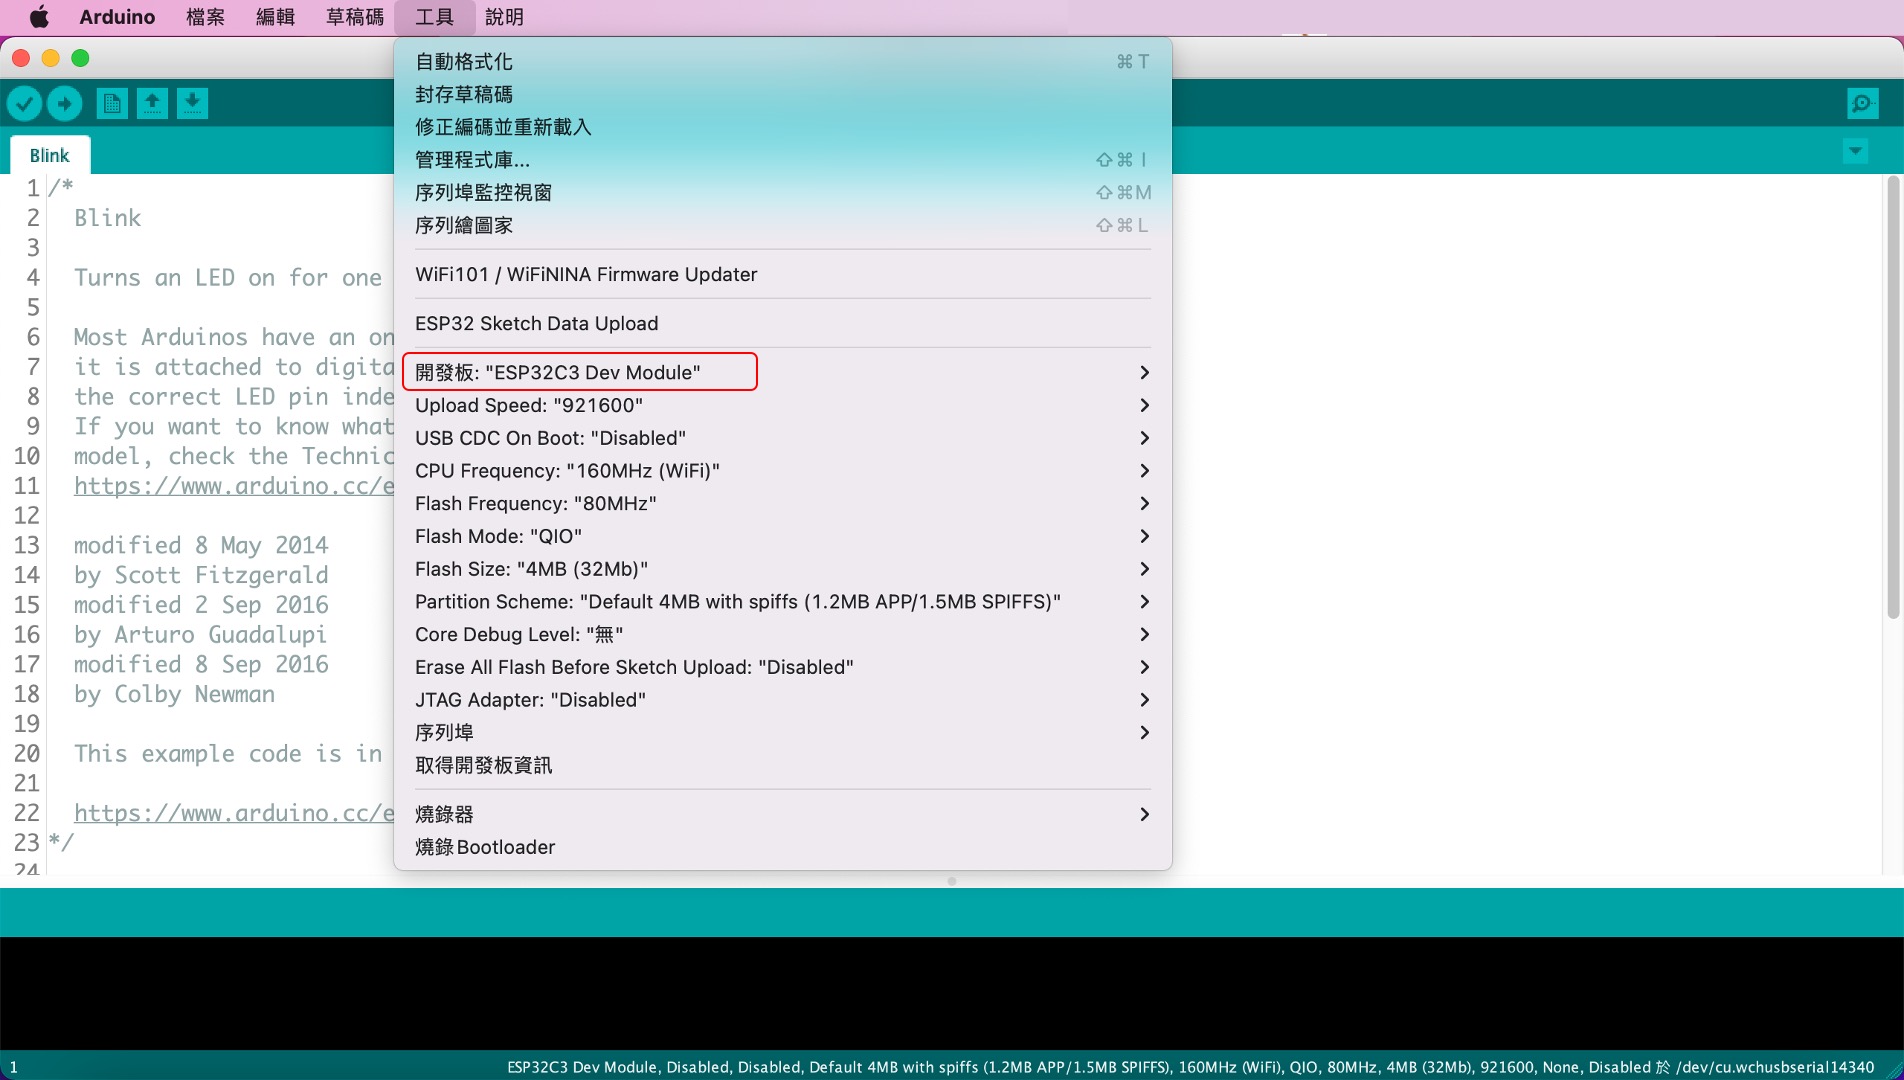Viewport: 1904px width, 1080px height.
Task: Expand Upload Speed 921600 submenu
Action: (783, 405)
